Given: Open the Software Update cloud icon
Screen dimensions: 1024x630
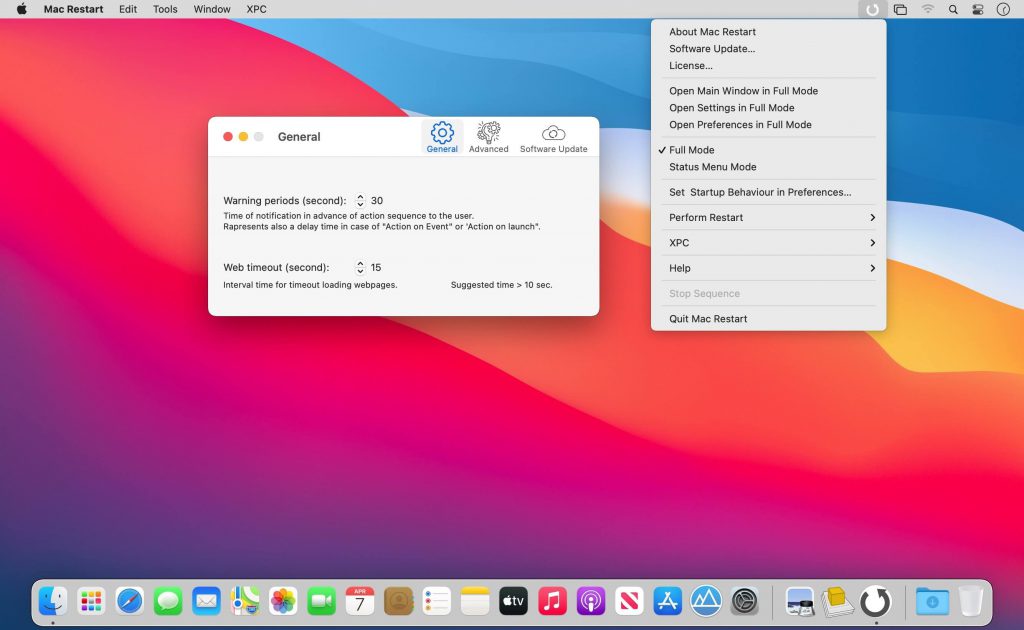Looking at the screenshot, I should coord(553,131).
